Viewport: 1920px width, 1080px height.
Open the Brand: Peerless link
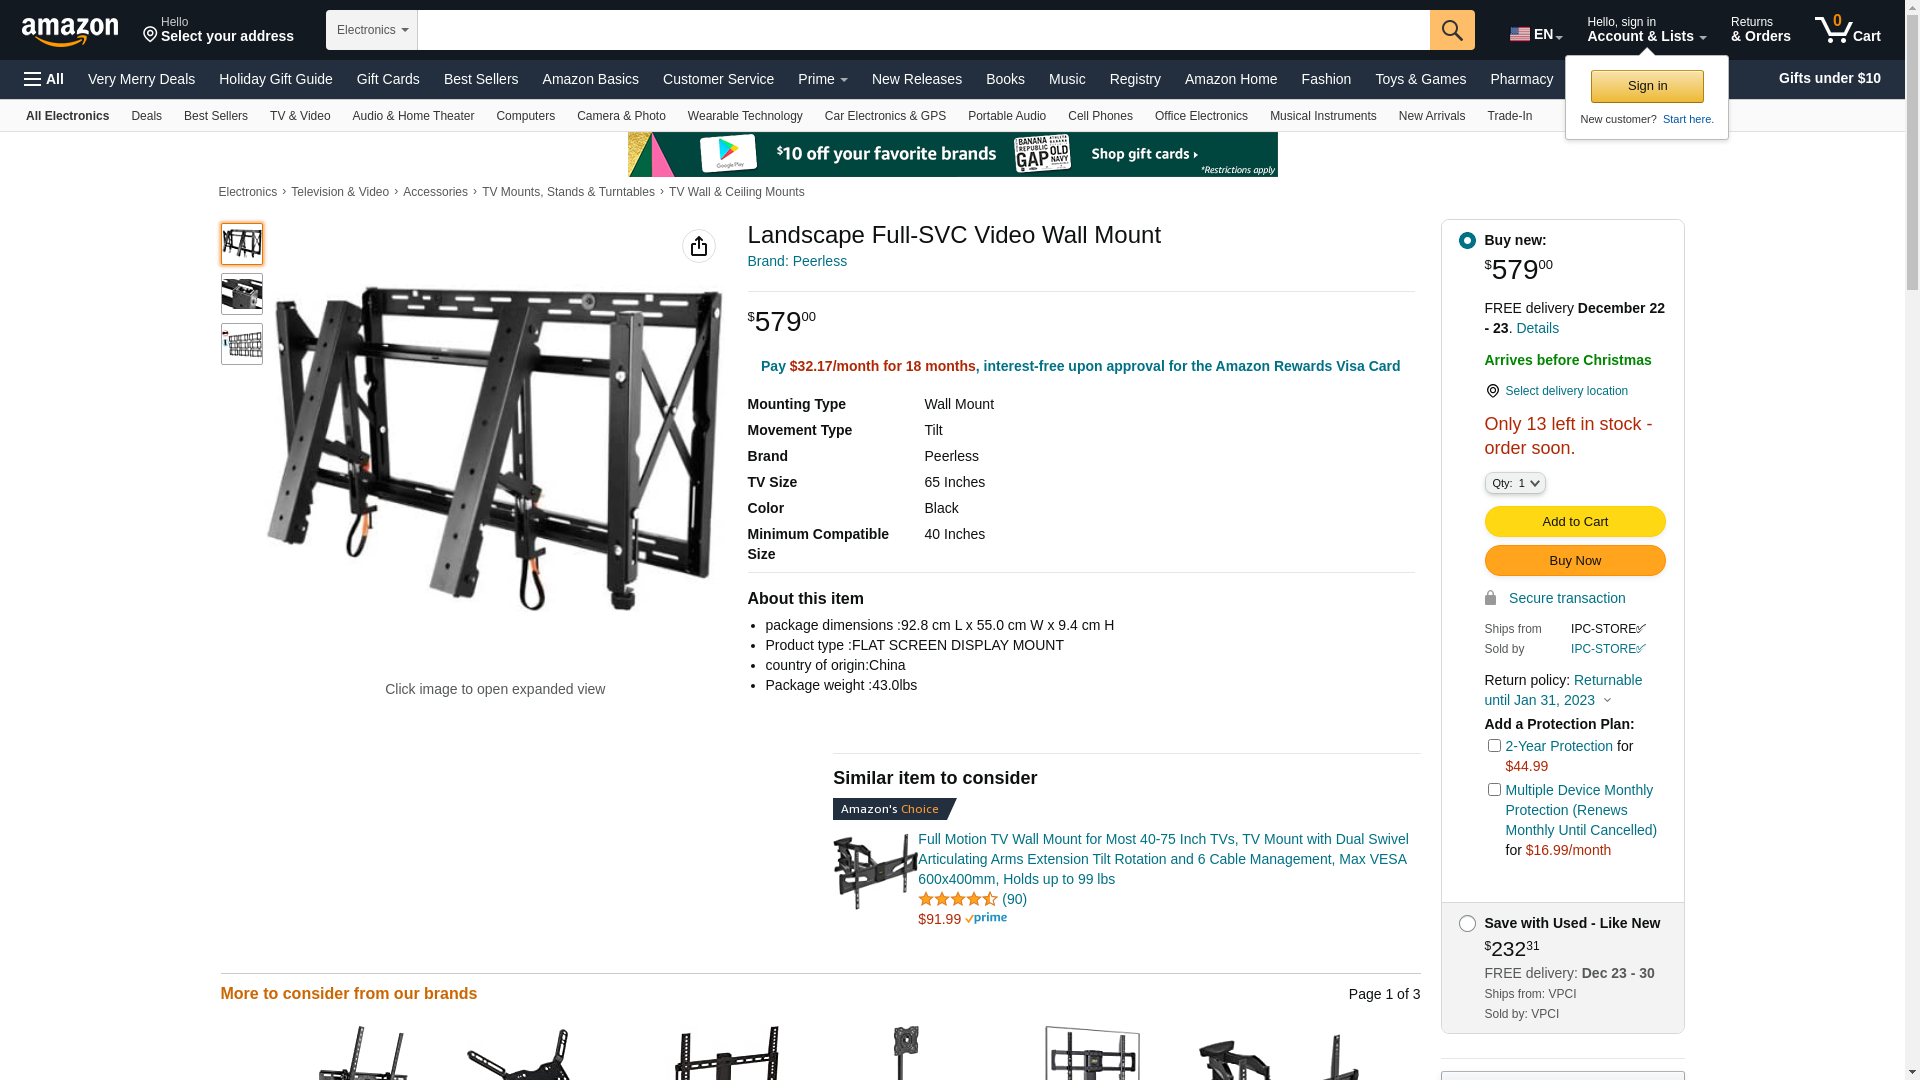797,261
